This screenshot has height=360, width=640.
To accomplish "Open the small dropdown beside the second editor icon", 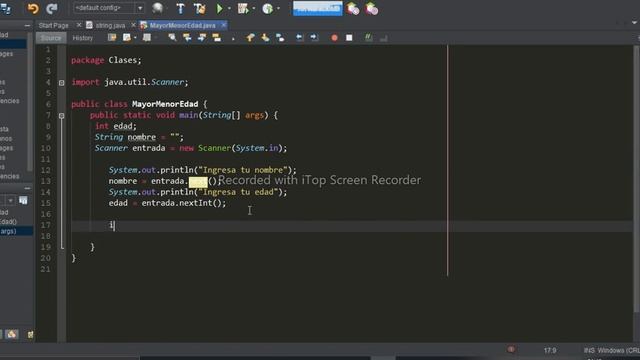I will [x=135, y=38].
